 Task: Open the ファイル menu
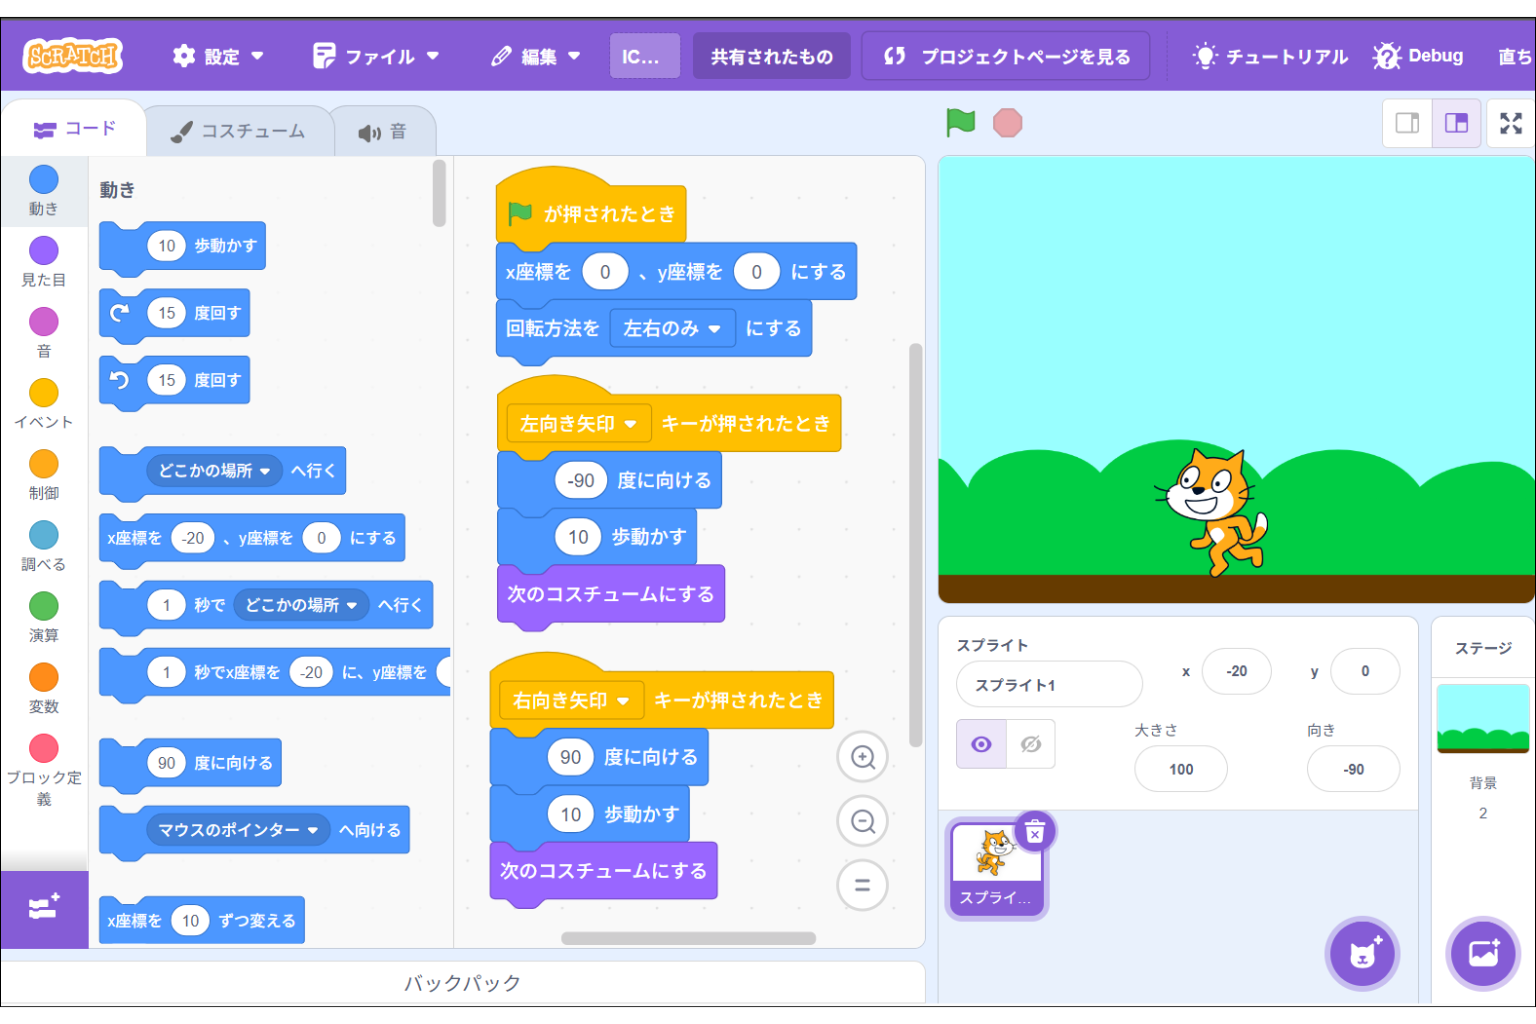coord(376,57)
